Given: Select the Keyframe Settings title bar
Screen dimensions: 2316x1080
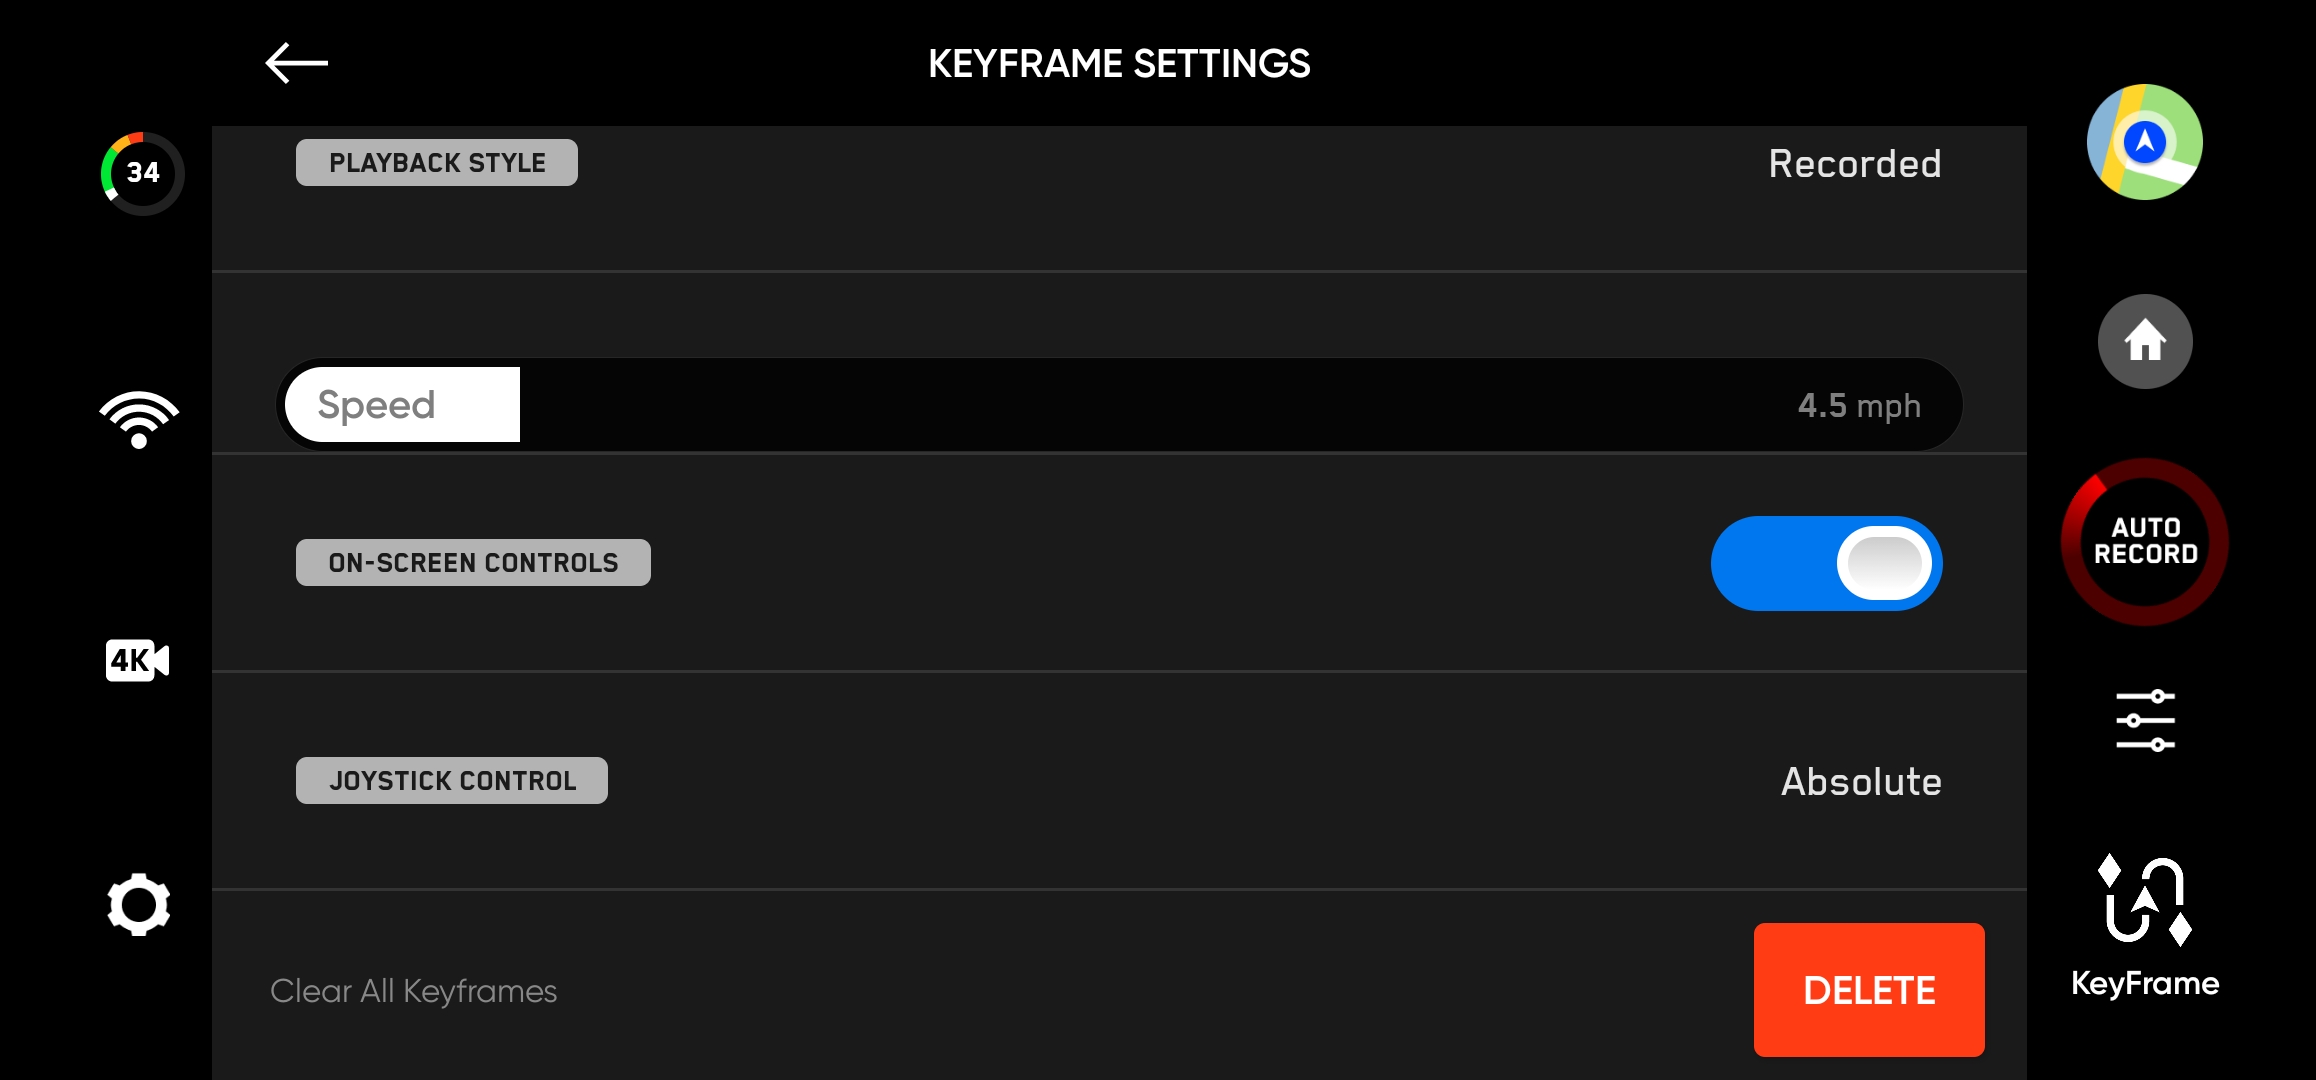Looking at the screenshot, I should (1119, 62).
